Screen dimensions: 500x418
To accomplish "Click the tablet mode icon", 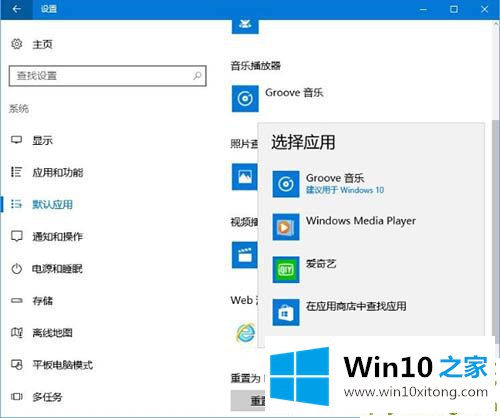I will tap(17, 364).
